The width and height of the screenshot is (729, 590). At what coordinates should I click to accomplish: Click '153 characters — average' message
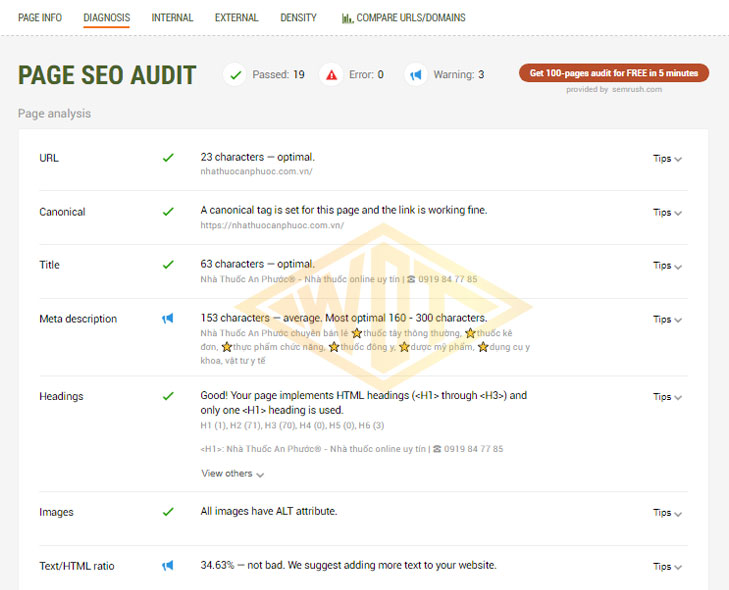(344, 318)
